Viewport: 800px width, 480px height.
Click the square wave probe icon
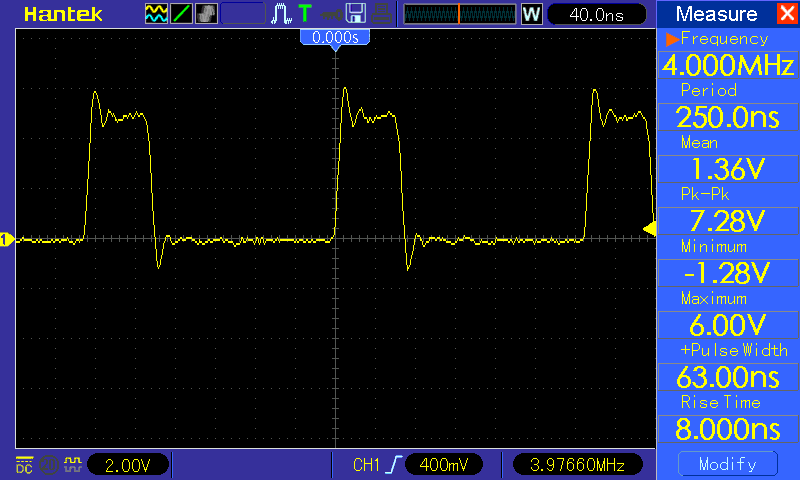coord(73,464)
